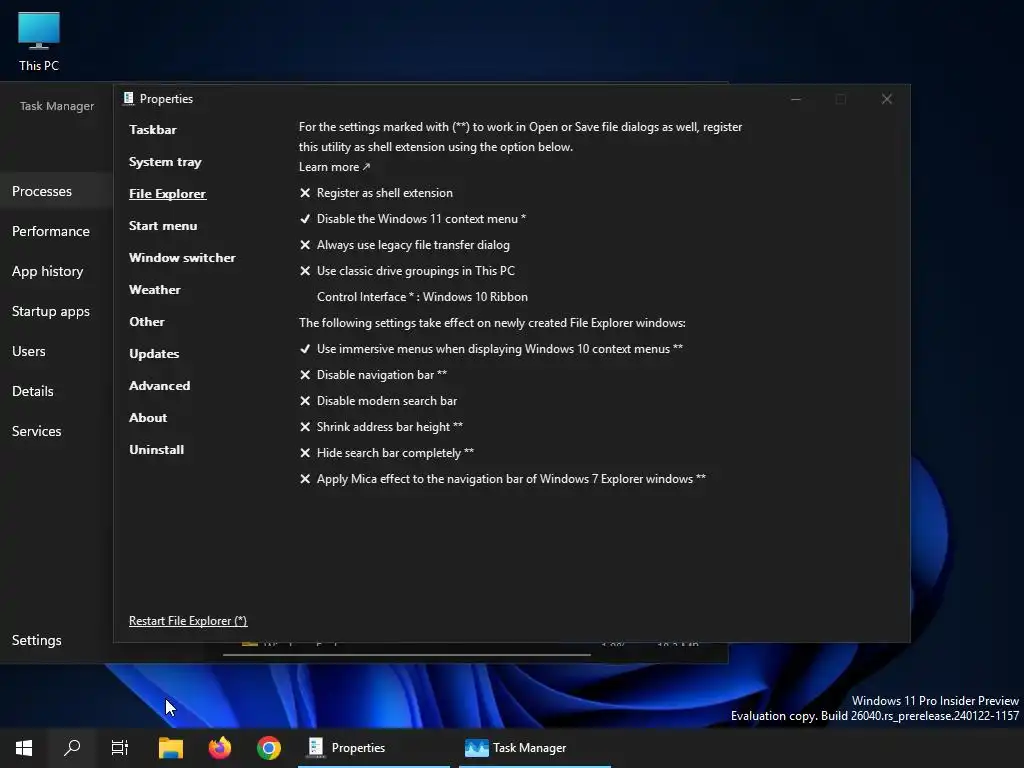Toggle Disable the Windows 11 context menu
The width and height of the screenshot is (1024, 768).
pyautogui.click(x=413, y=219)
